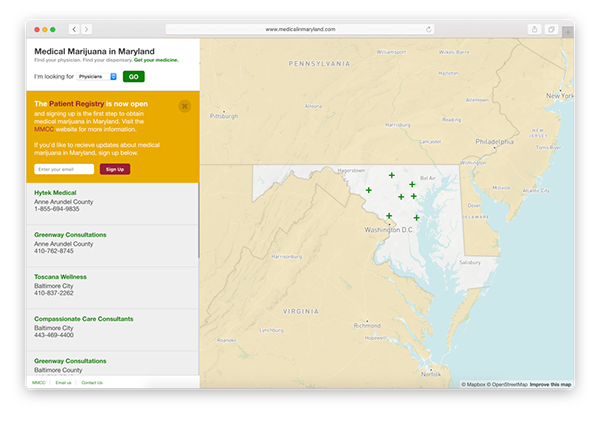Click the Email us footer link
The height and width of the screenshot is (421, 600).
[x=63, y=383]
